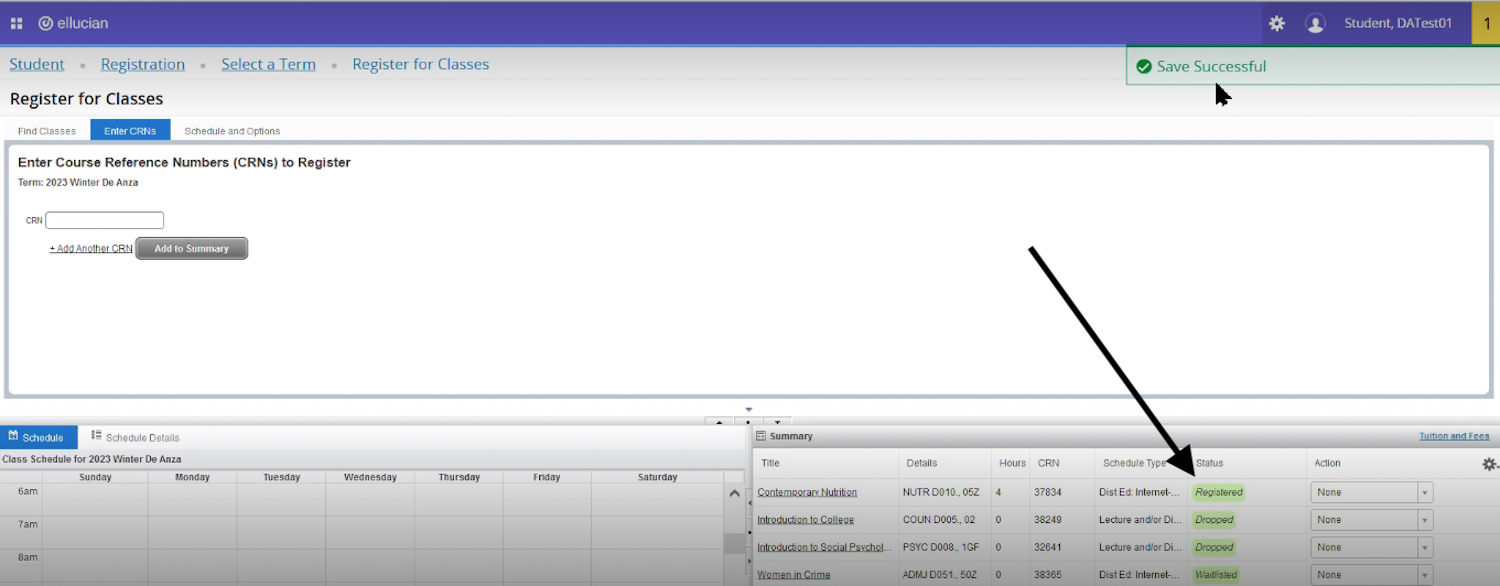Open the Tuition and Fees link

pyautogui.click(x=1454, y=436)
